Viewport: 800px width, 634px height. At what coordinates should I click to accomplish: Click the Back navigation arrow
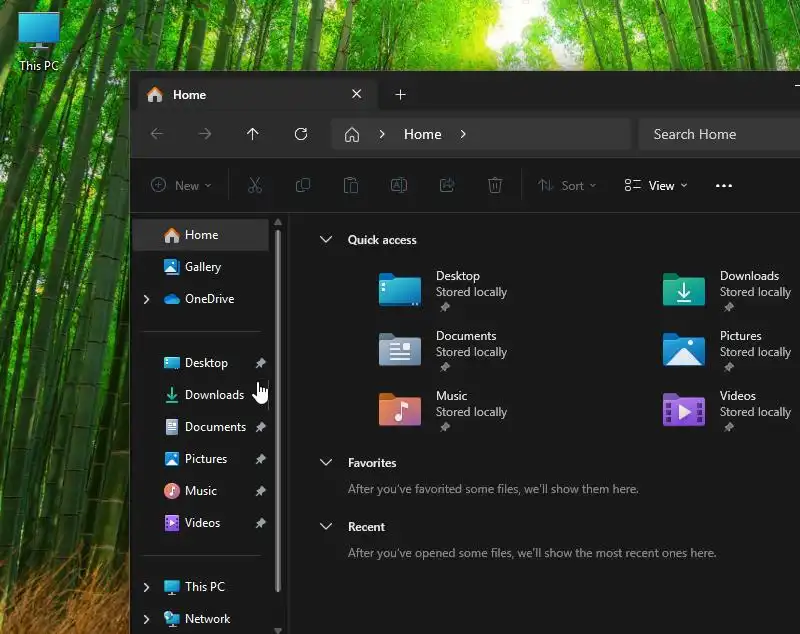[157, 134]
